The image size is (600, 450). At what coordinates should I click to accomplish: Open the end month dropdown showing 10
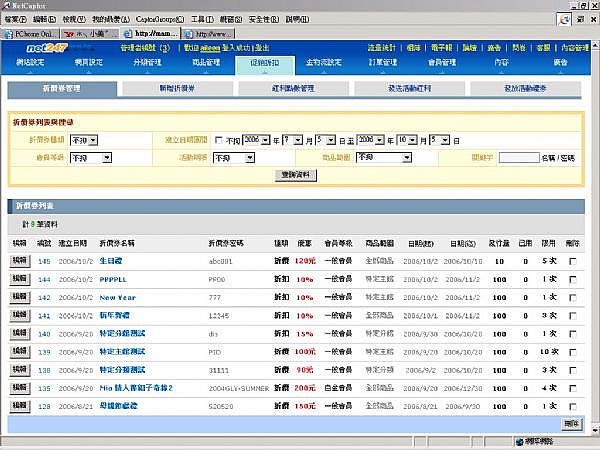coord(407,140)
